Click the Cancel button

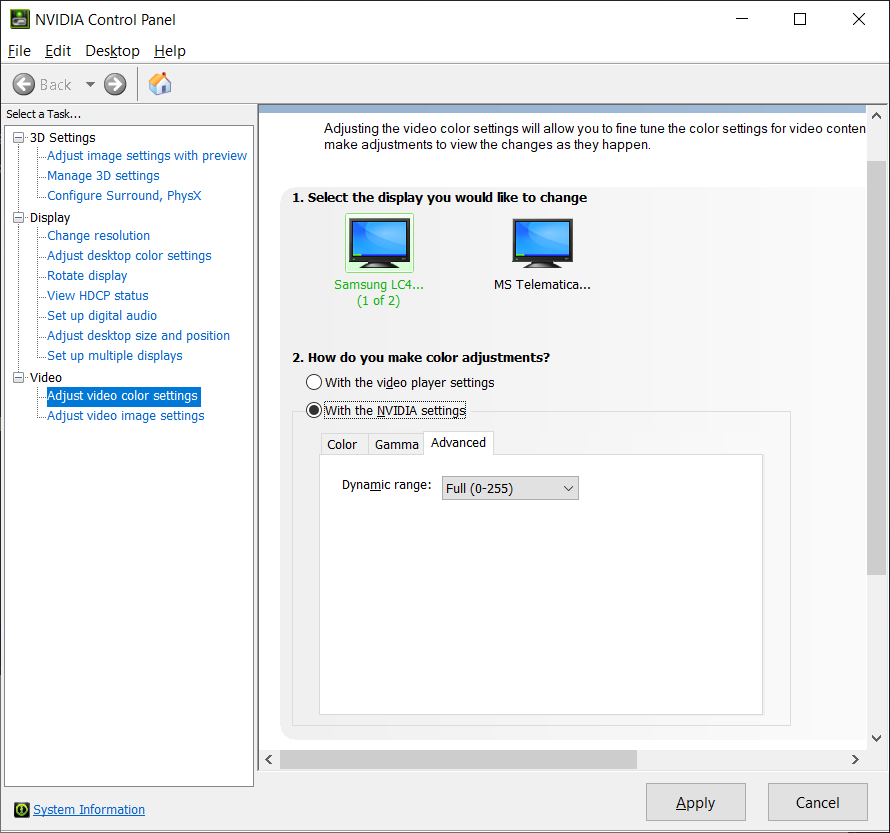(x=817, y=802)
